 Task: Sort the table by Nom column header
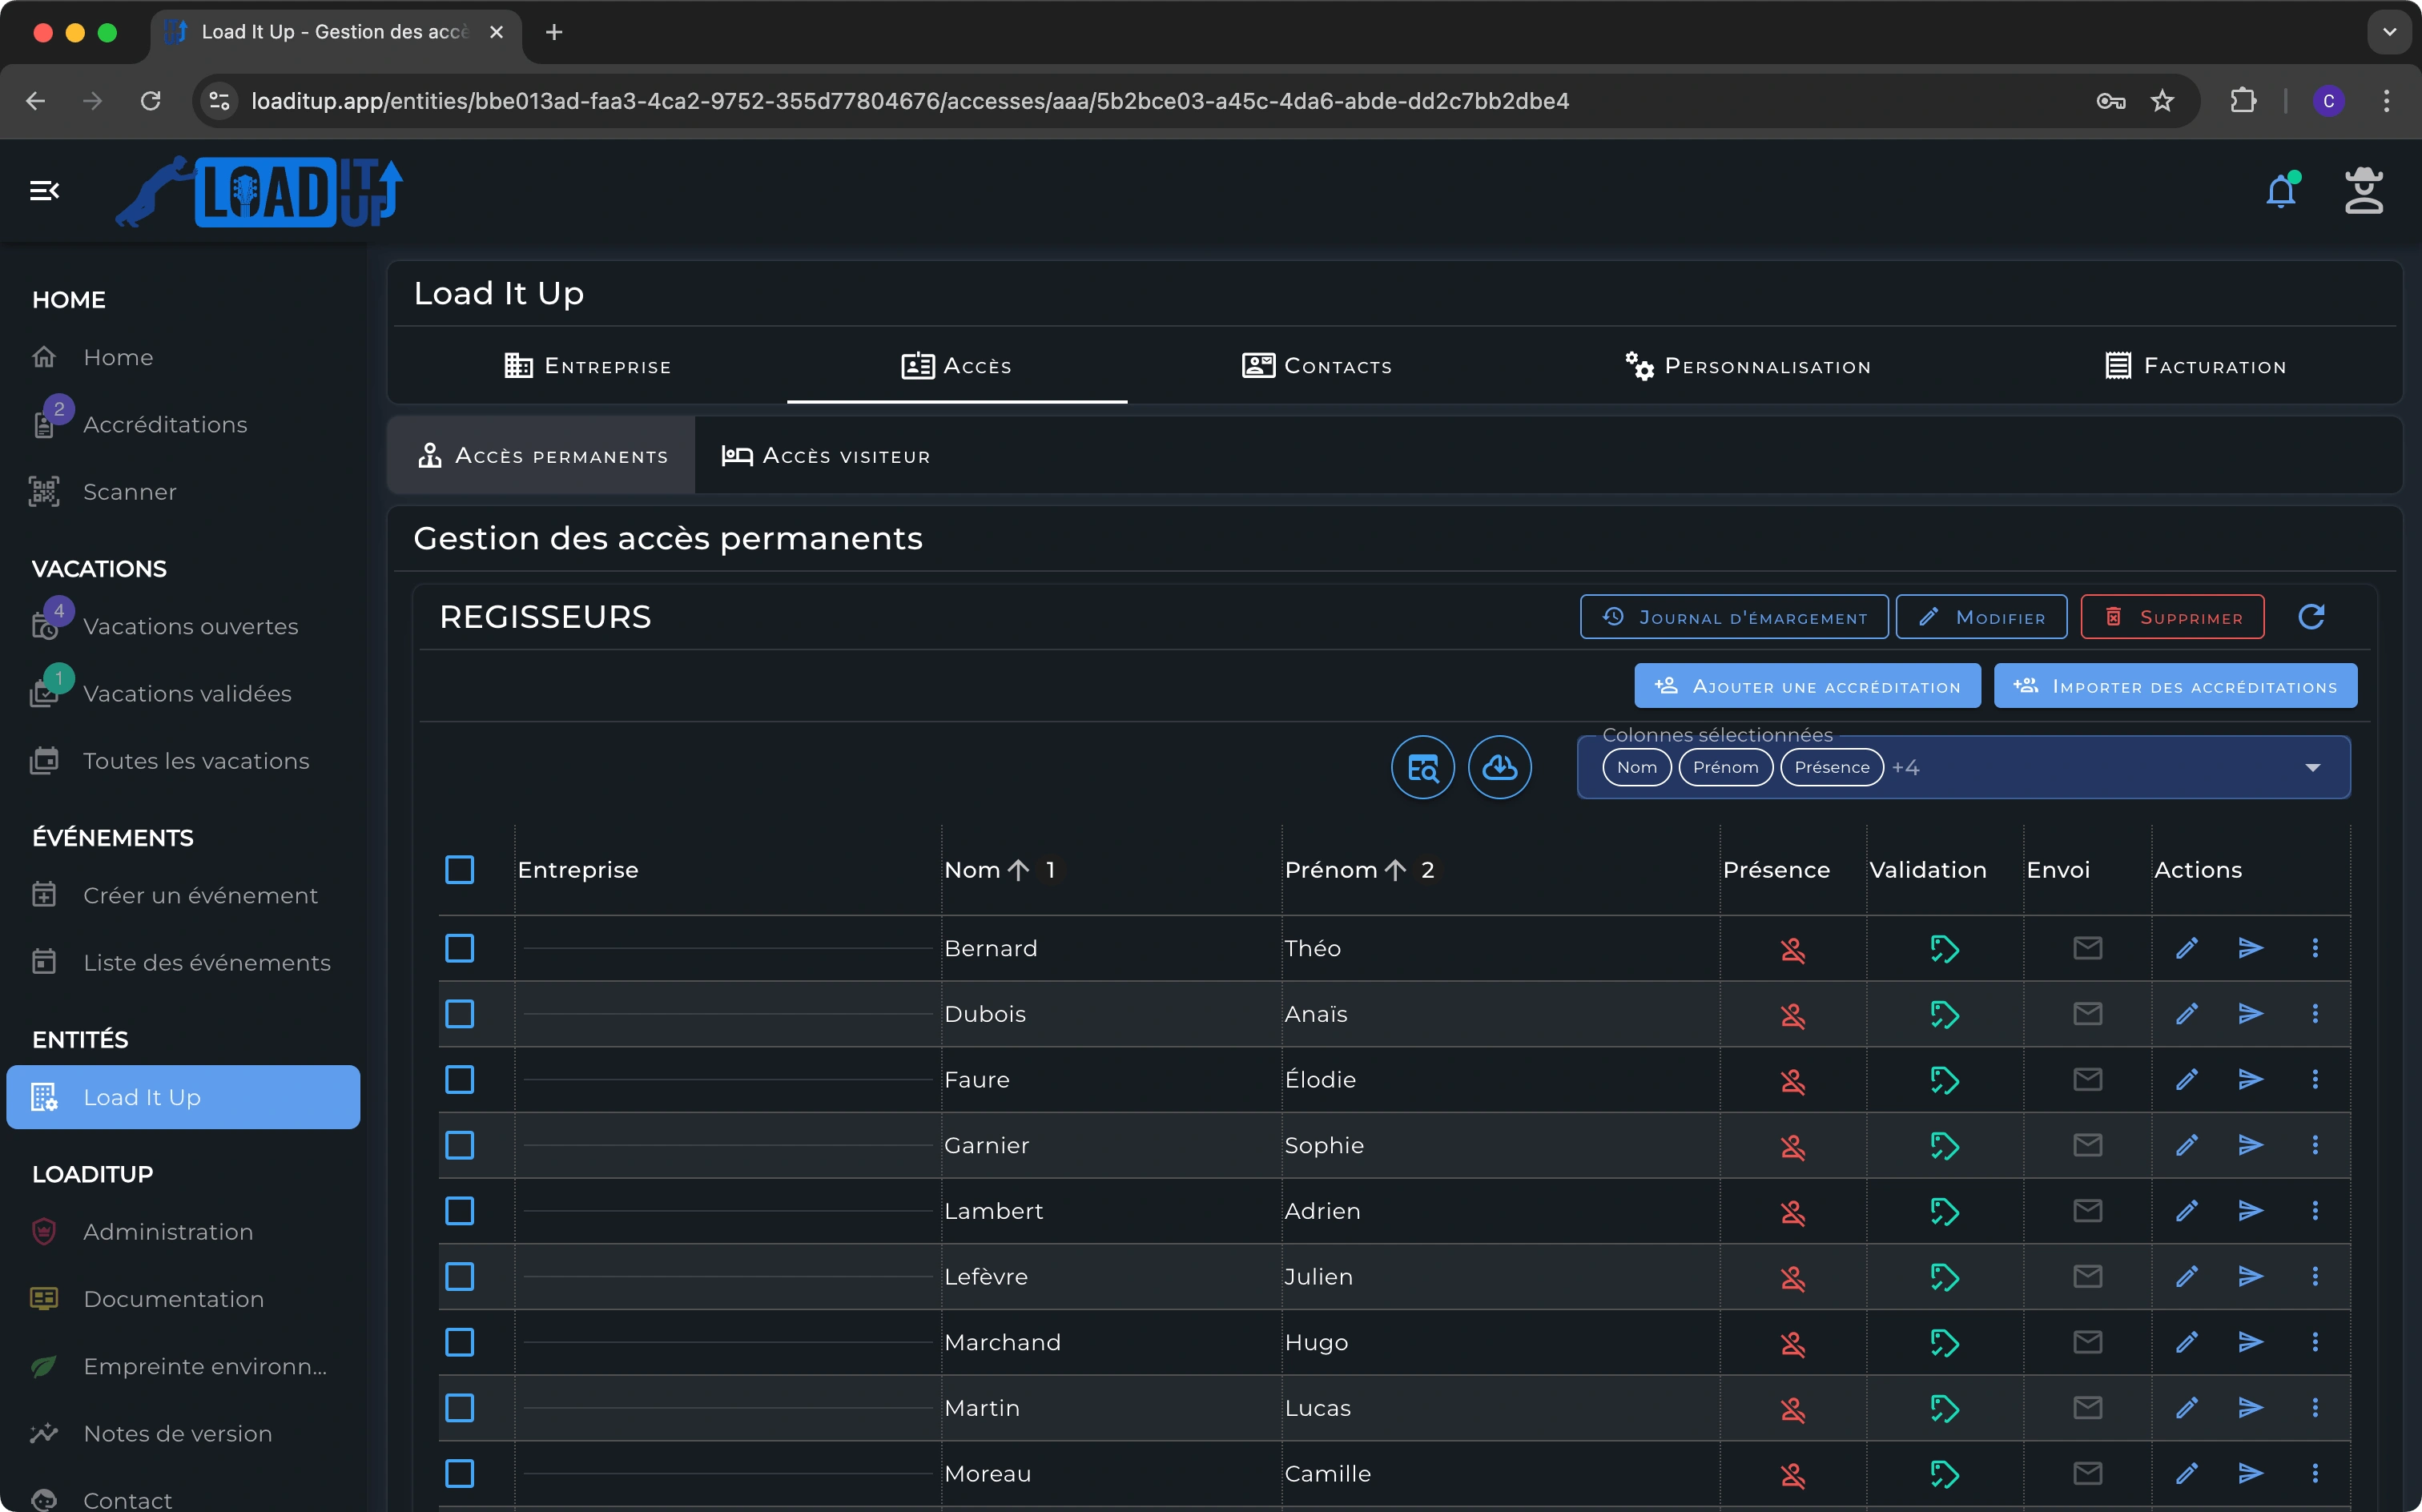(x=972, y=870)
